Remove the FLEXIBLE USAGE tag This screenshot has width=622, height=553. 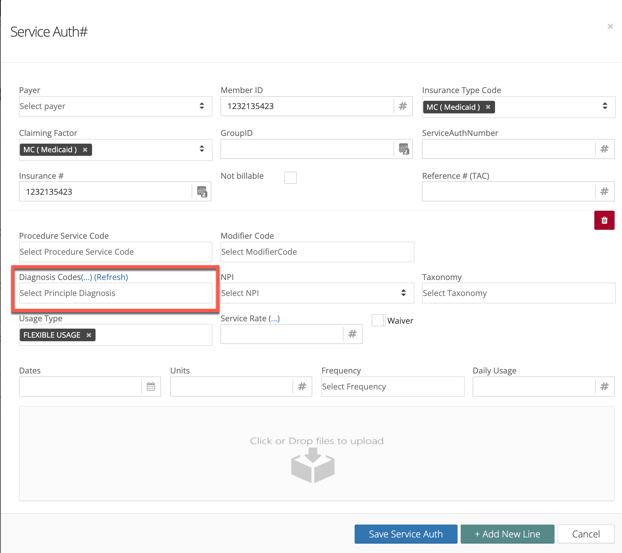point(89,335)
